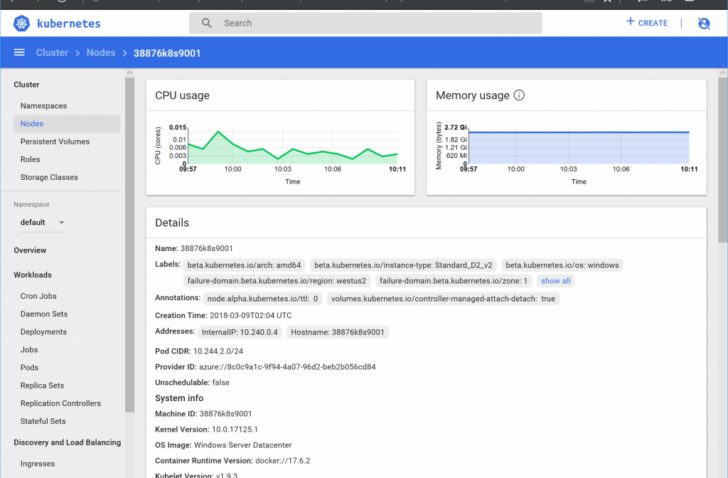Click the zone: 1 label chip
The image size is (728, 478).
click(454, 281)
